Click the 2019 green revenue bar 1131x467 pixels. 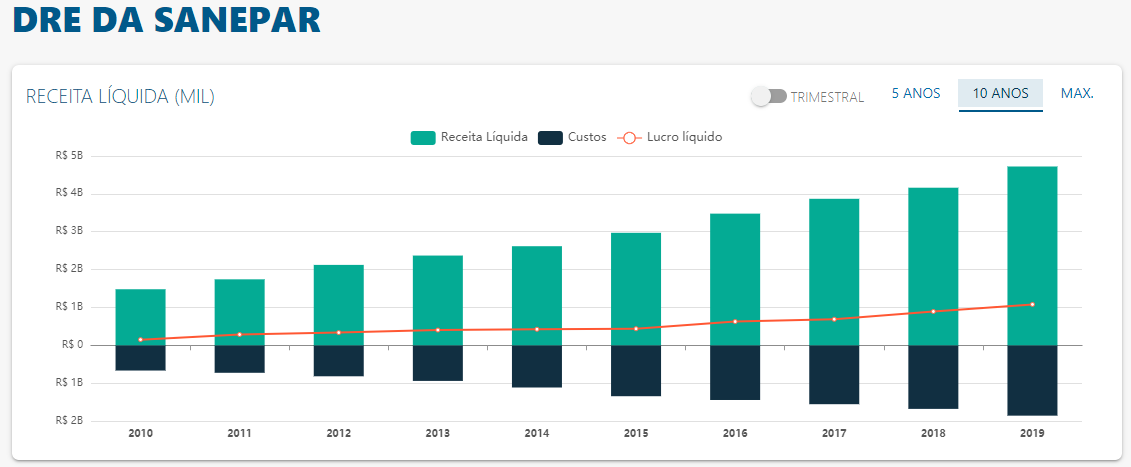click(1032, 256)
